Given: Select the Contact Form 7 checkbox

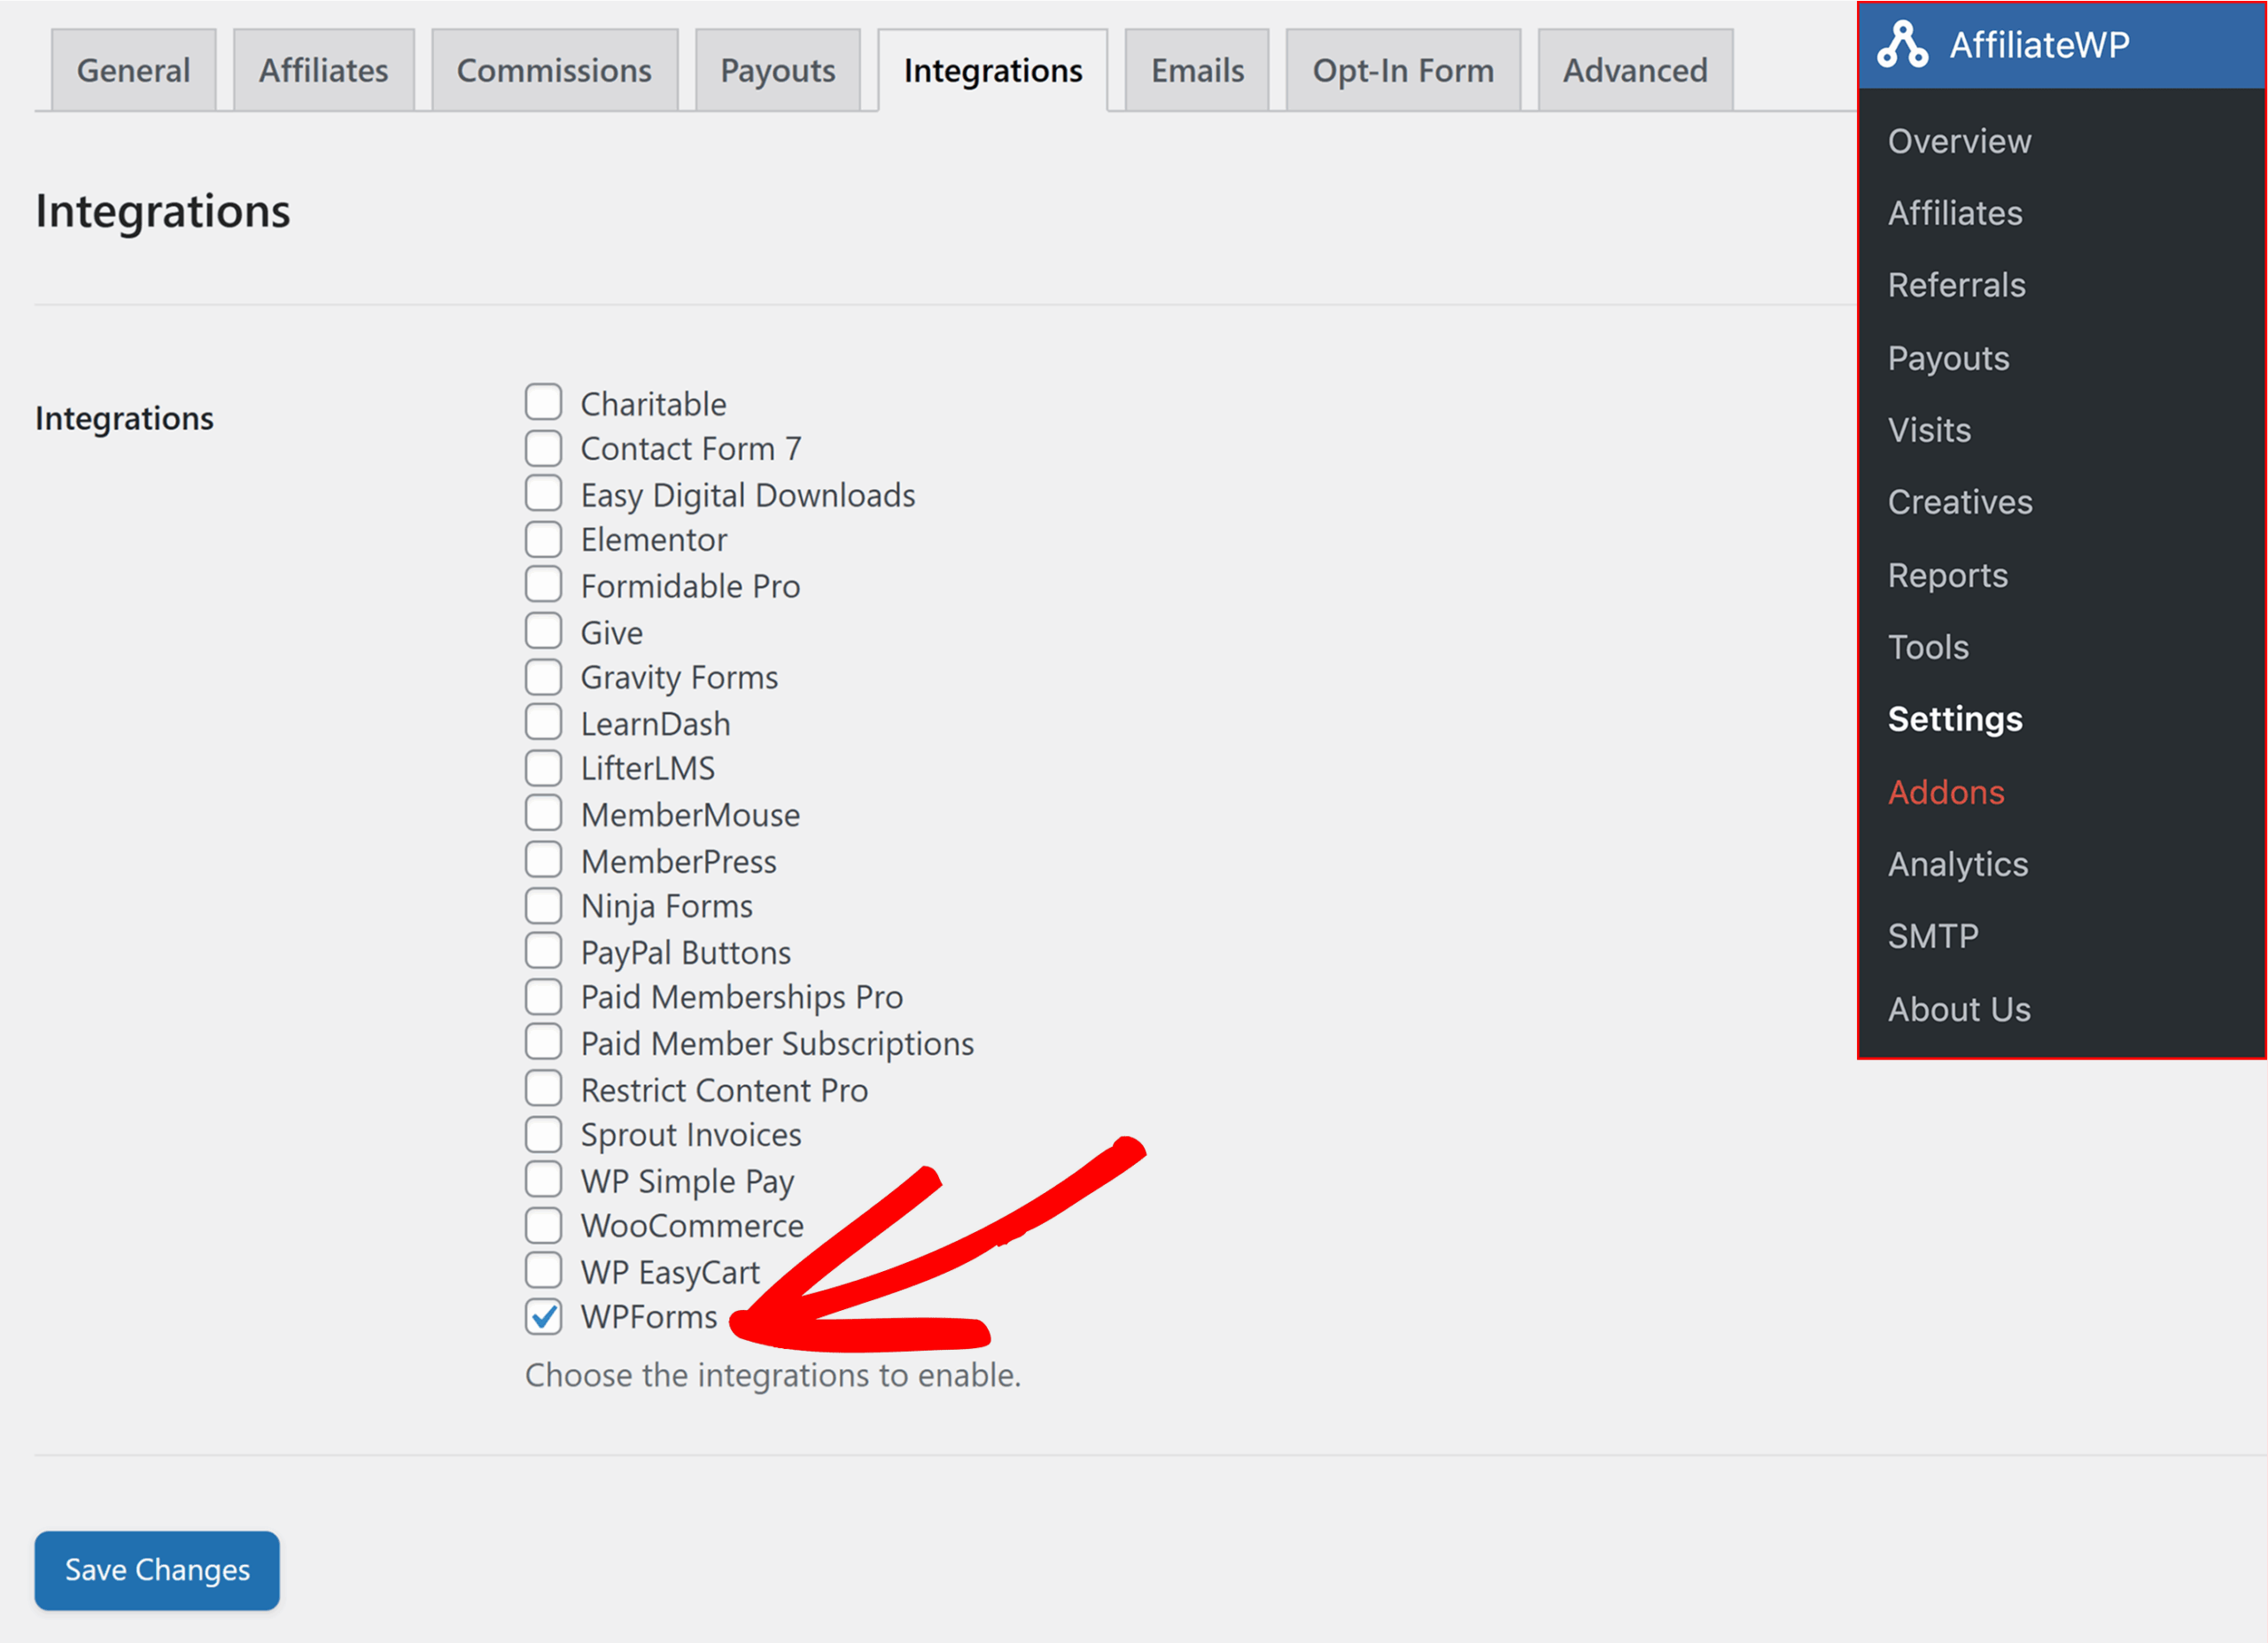Looking at the screenshot, I should 543,448.
